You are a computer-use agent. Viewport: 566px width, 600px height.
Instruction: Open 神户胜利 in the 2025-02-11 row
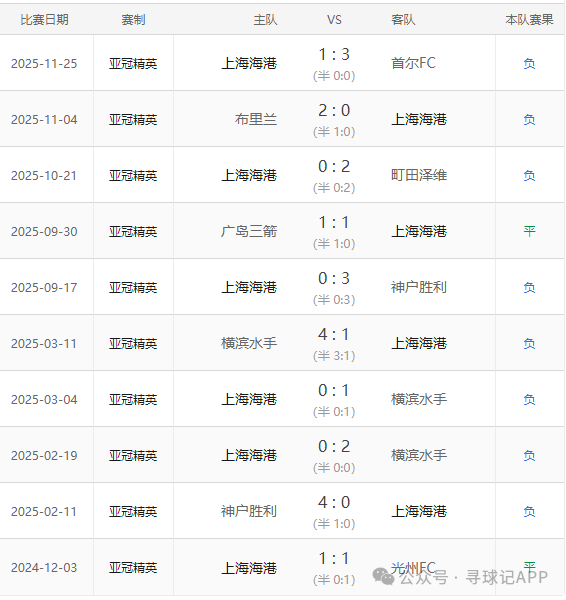(x=249, y=511)
